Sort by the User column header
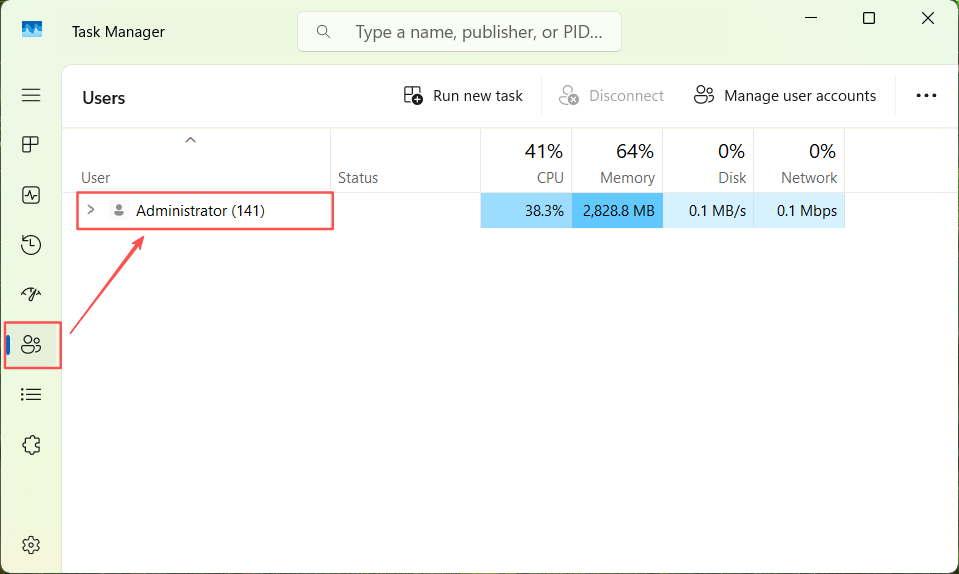Image resolution: width=959 pixels, height=574 pixels. (x=196, y=161)
